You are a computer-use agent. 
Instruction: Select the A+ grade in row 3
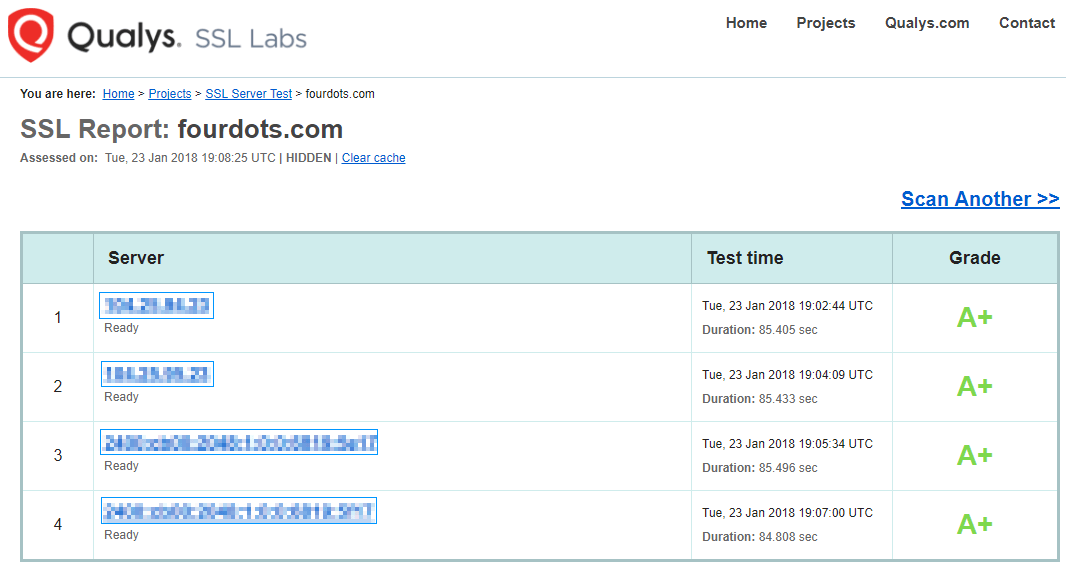974,456
